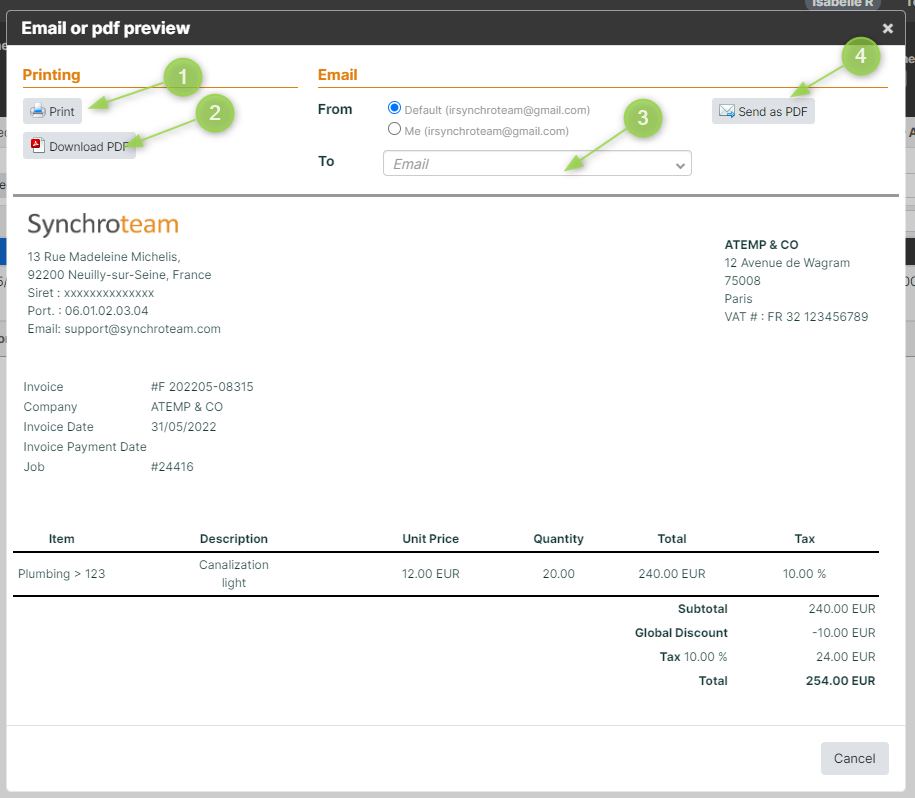Click the 13 Rue Madeleine Michelis address line
Screen dimensions: 915x798
(104, 257)
